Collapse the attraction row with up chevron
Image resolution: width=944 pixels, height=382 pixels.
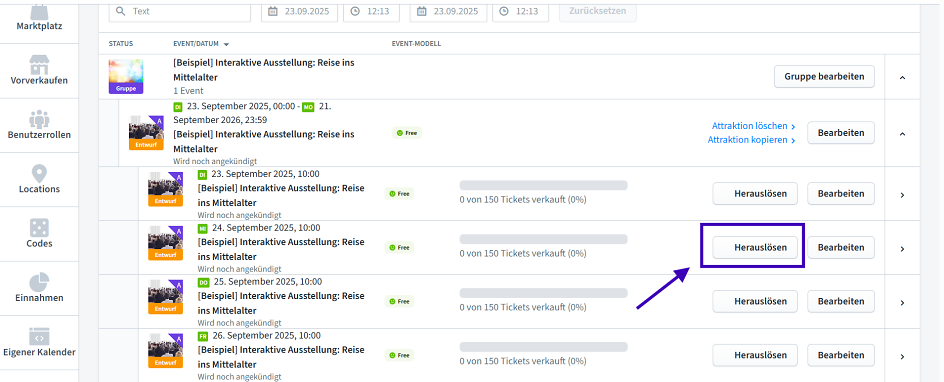coord(902,133)
